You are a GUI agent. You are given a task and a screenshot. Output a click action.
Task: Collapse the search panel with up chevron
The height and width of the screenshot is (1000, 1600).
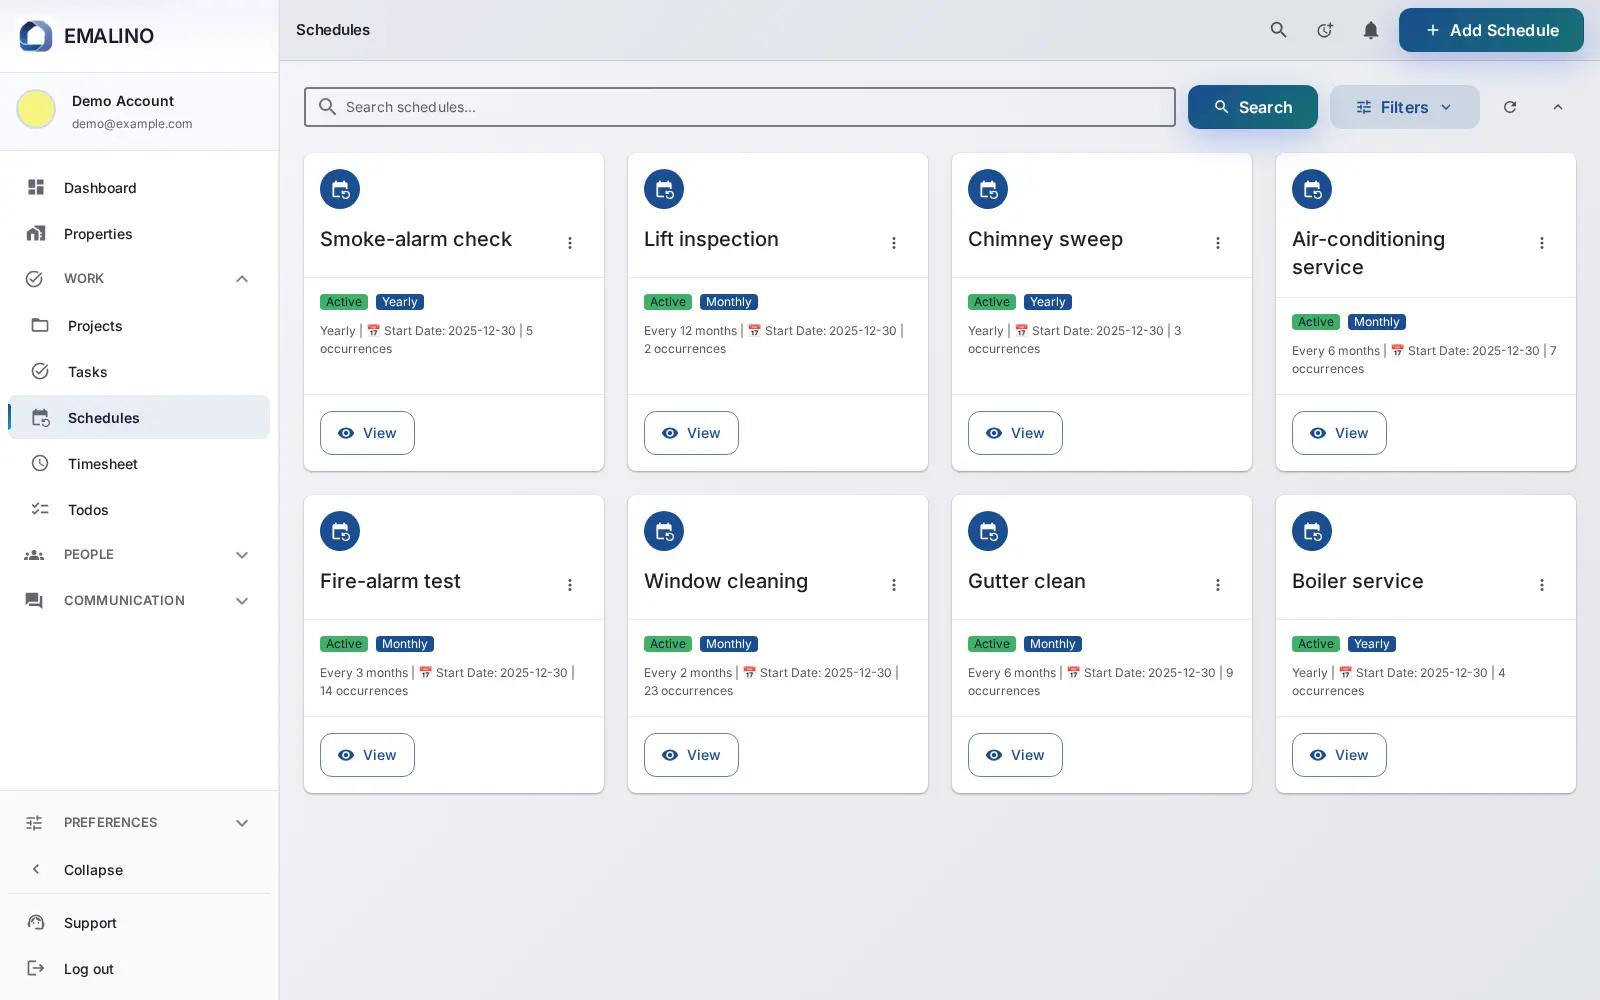point(1557,107)
